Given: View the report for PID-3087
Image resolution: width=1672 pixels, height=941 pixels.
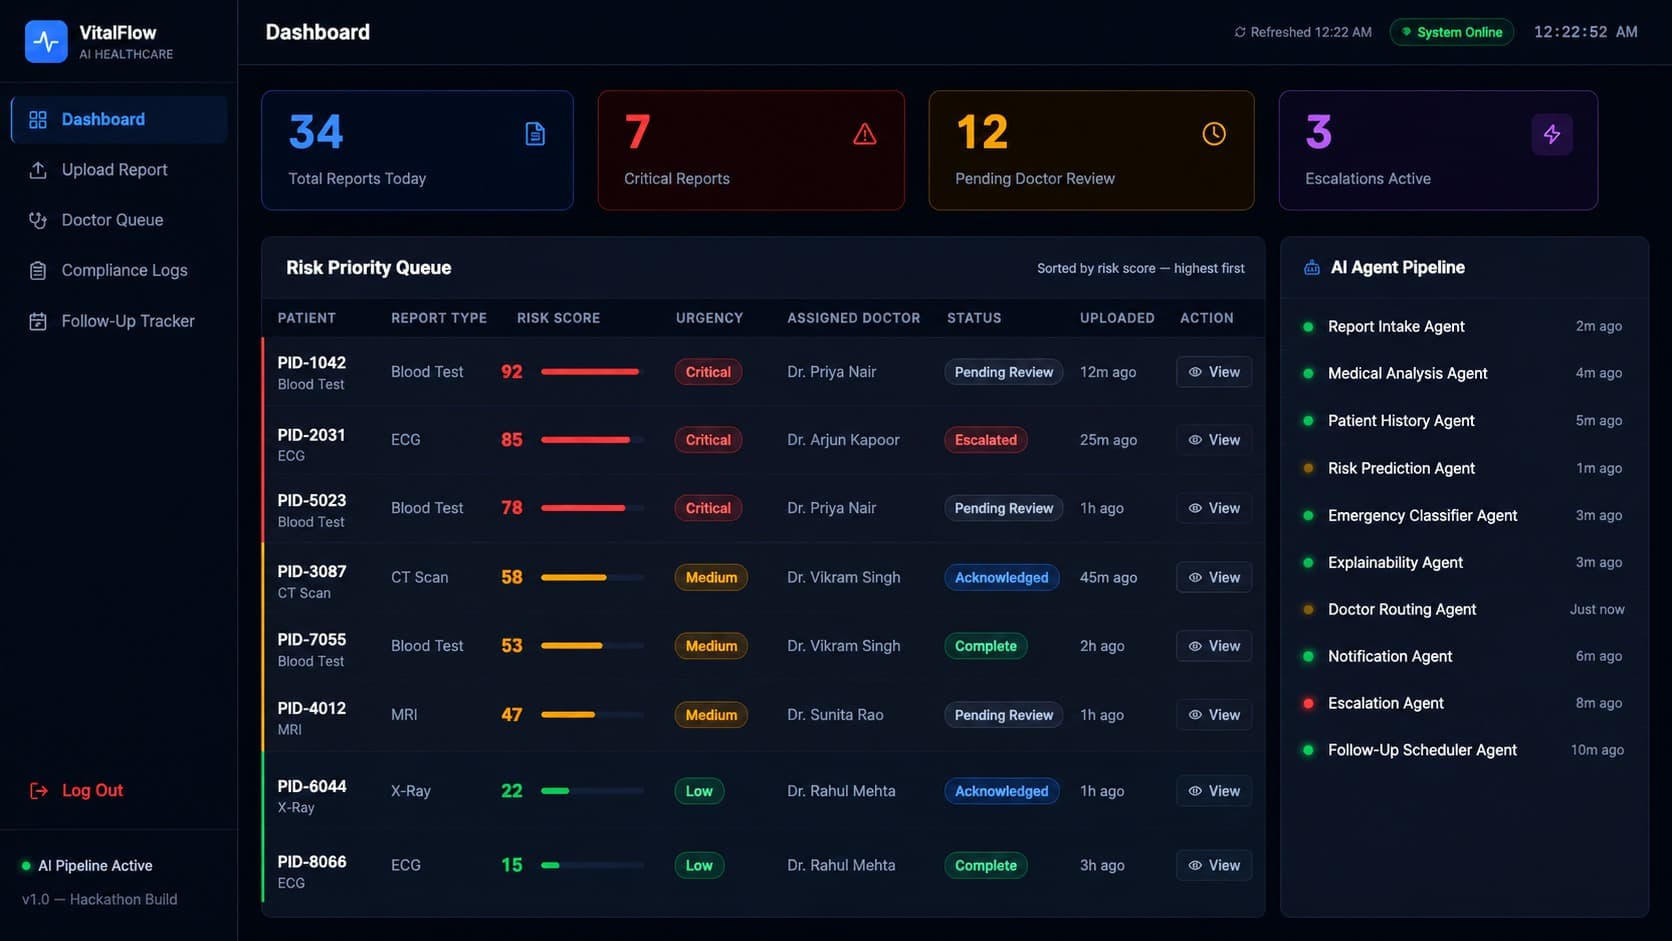Looking at the screenshot, I should (x=1214, y=577).
